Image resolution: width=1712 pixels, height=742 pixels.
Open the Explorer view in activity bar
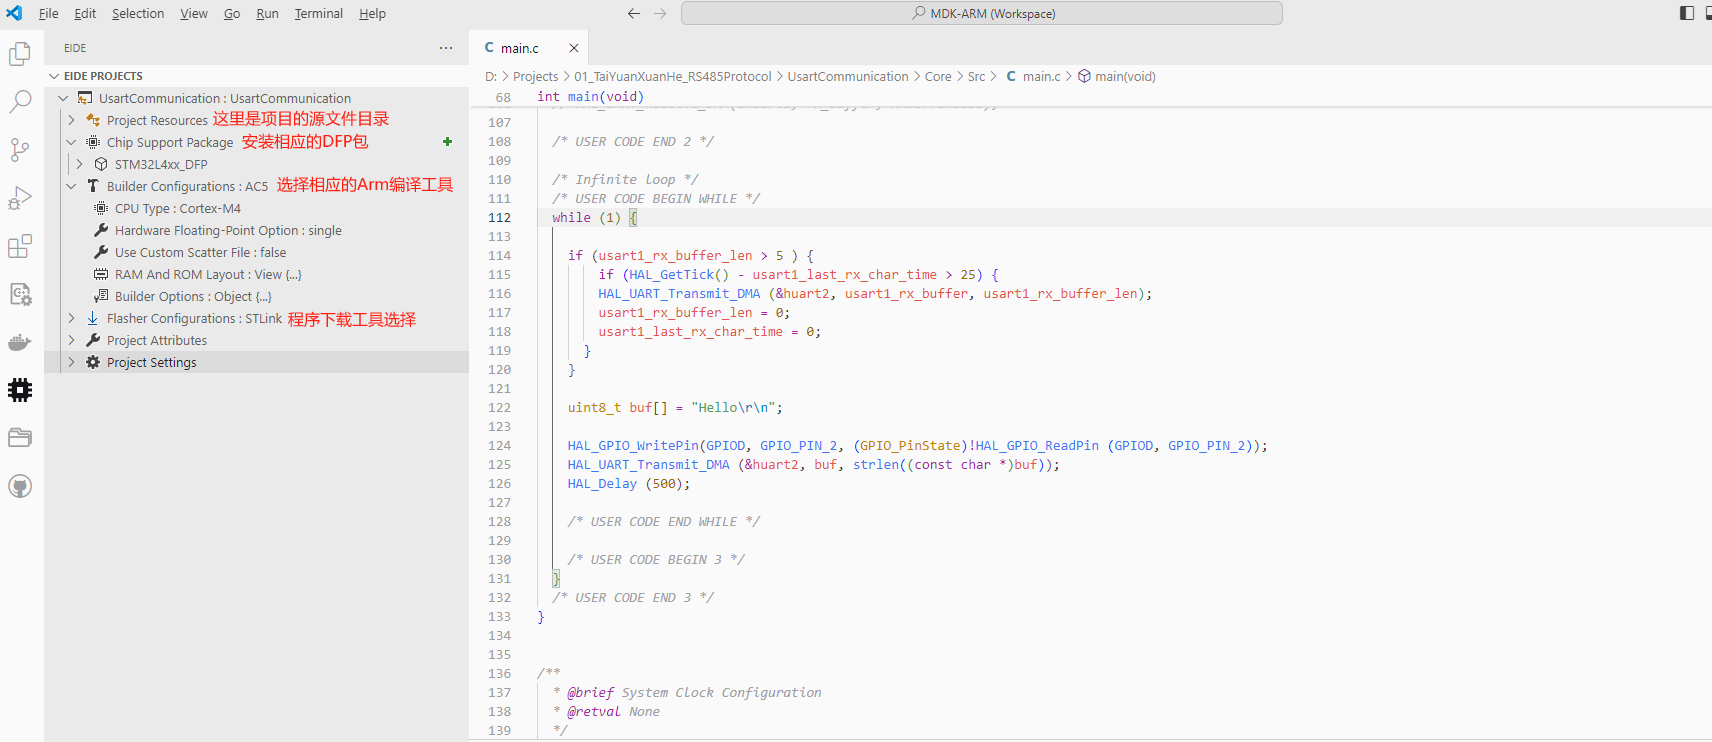20,54
